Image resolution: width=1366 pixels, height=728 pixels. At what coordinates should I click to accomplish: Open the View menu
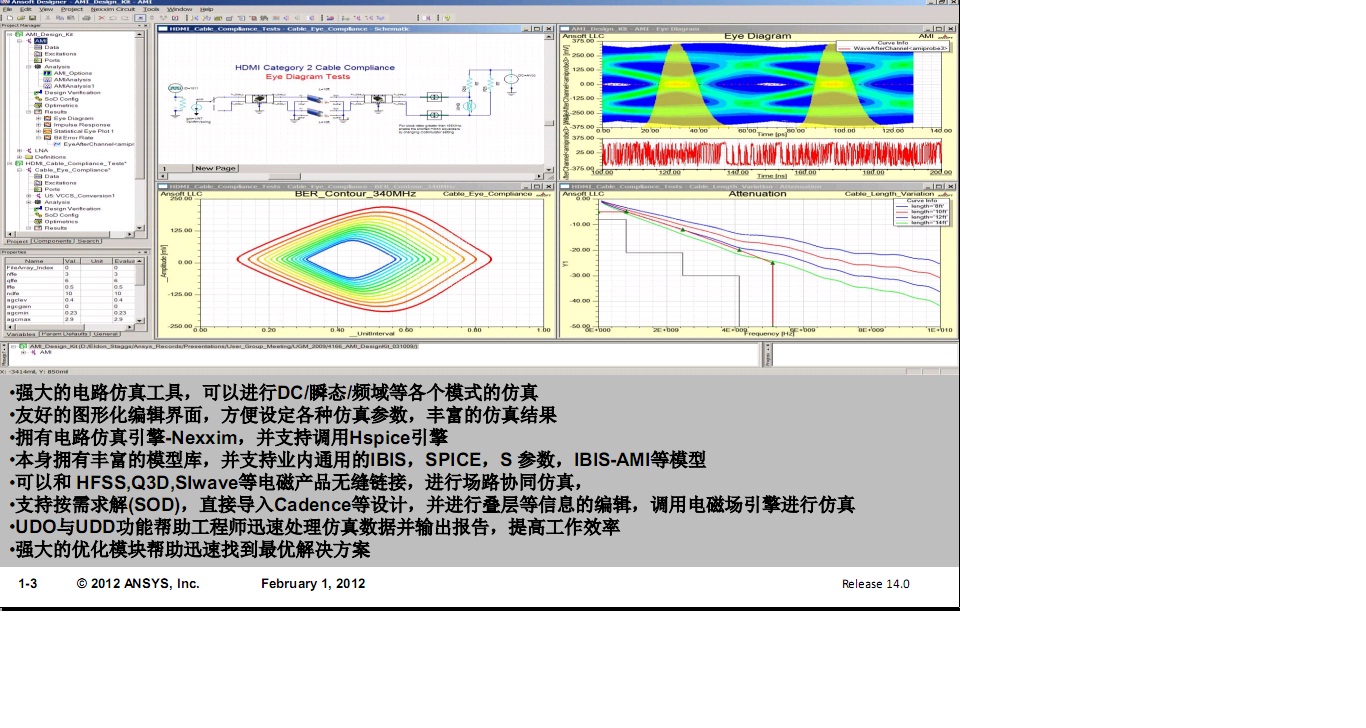point(45,9)
